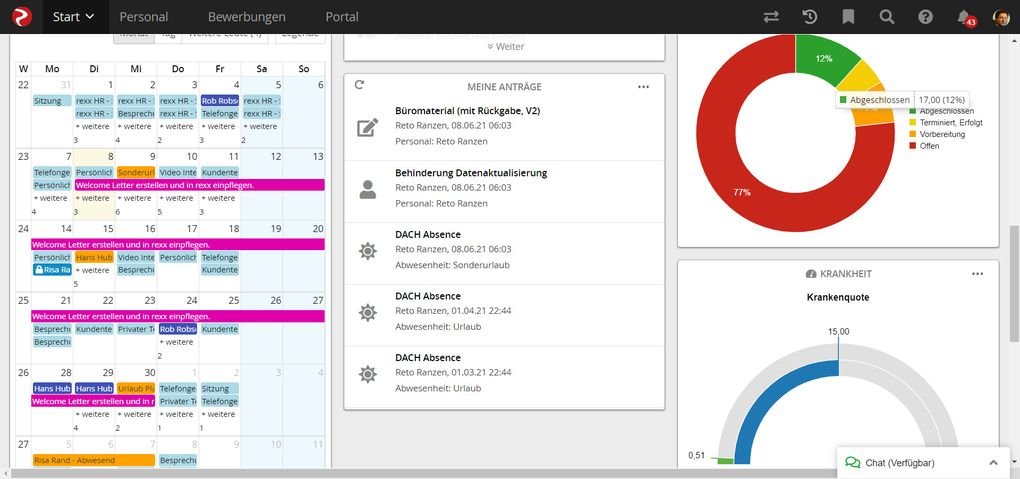Expand + weitere under Thursday the 24th

coord(176,342)
